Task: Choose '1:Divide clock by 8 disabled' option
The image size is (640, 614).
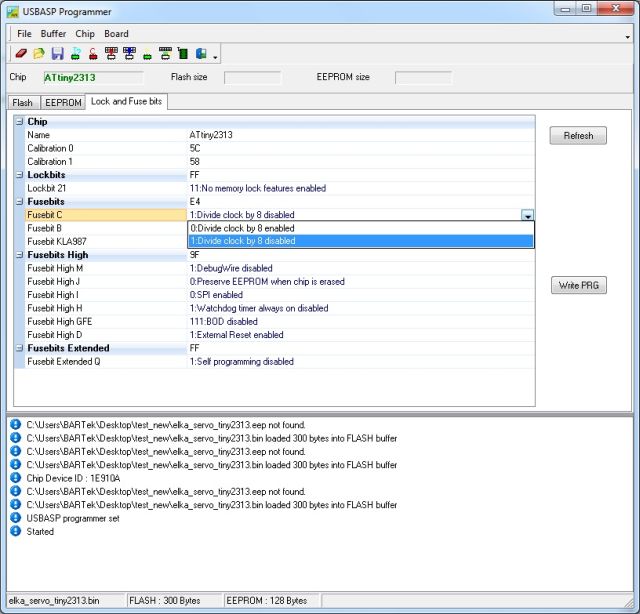Action: pos(361,241)
